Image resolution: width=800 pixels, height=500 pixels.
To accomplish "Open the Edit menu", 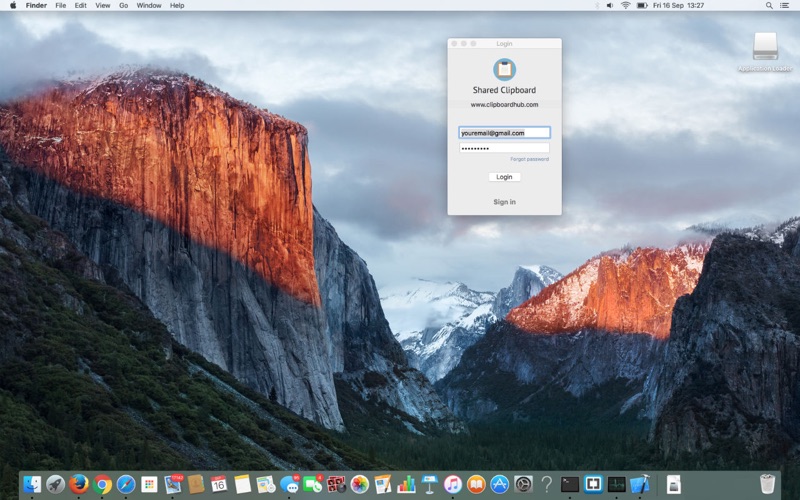I will 81,6.
